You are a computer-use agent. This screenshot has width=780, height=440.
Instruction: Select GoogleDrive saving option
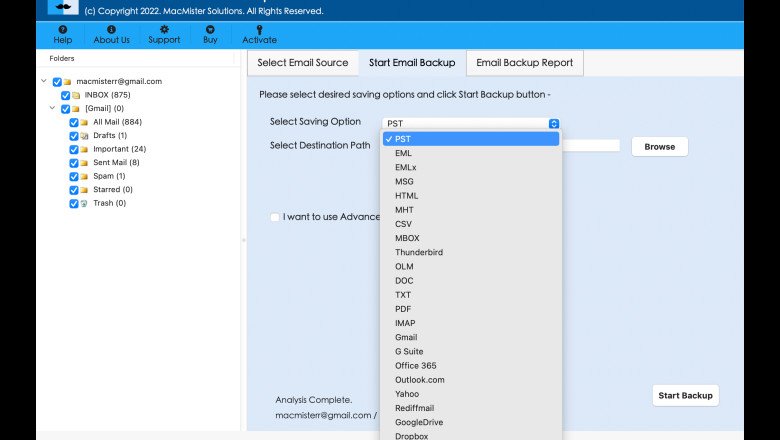coord(471,423)
